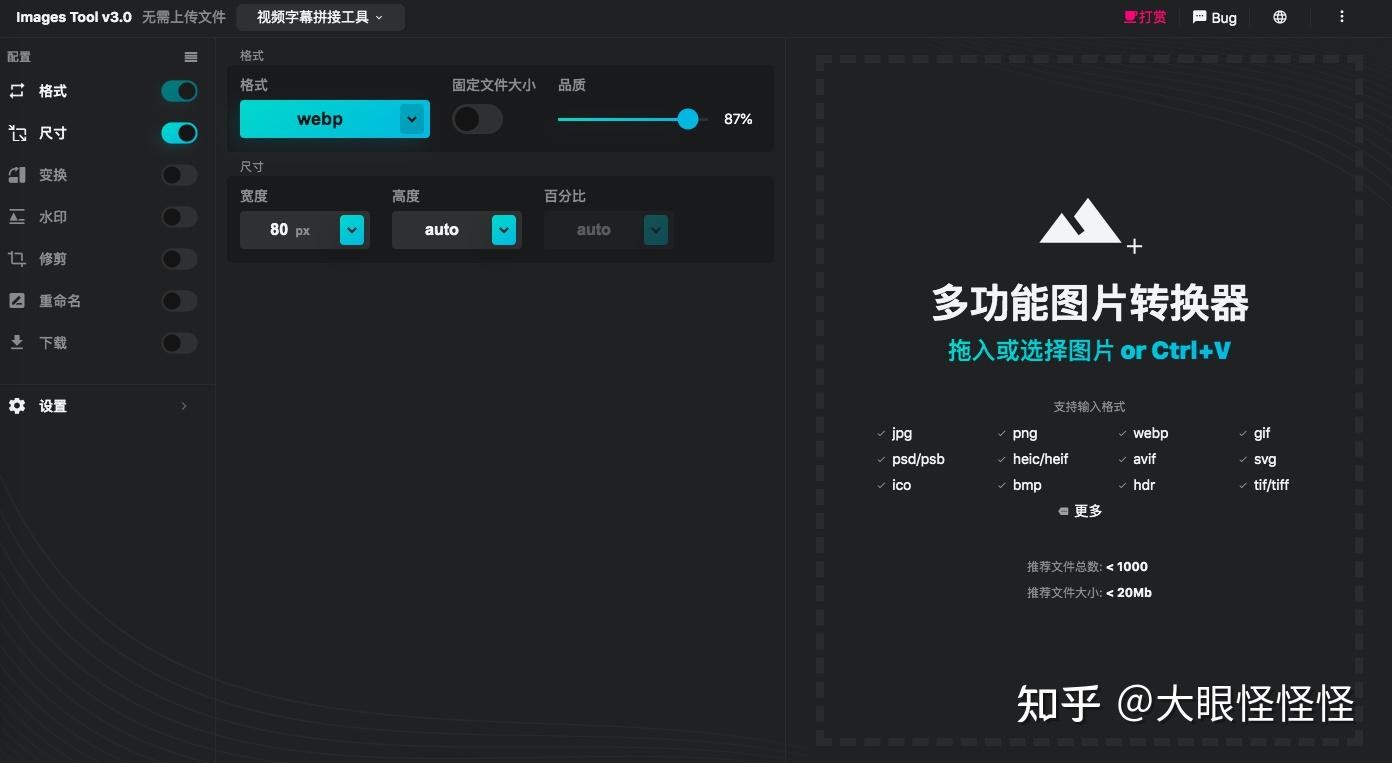The height and width of the screenshot is (763, 1392).
Task: Click the 重命名 rename icon in sidebar
Action: 17,301
